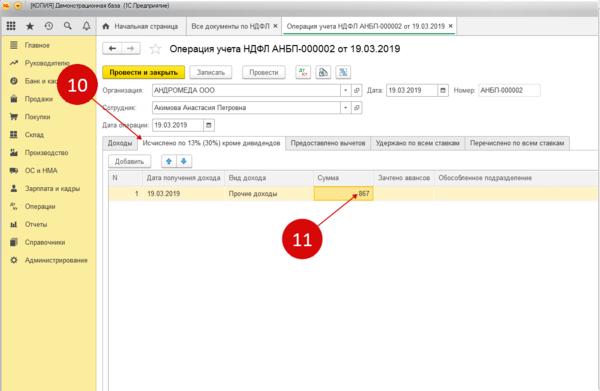Open Зарплата и кадры section

coord(52,189)
